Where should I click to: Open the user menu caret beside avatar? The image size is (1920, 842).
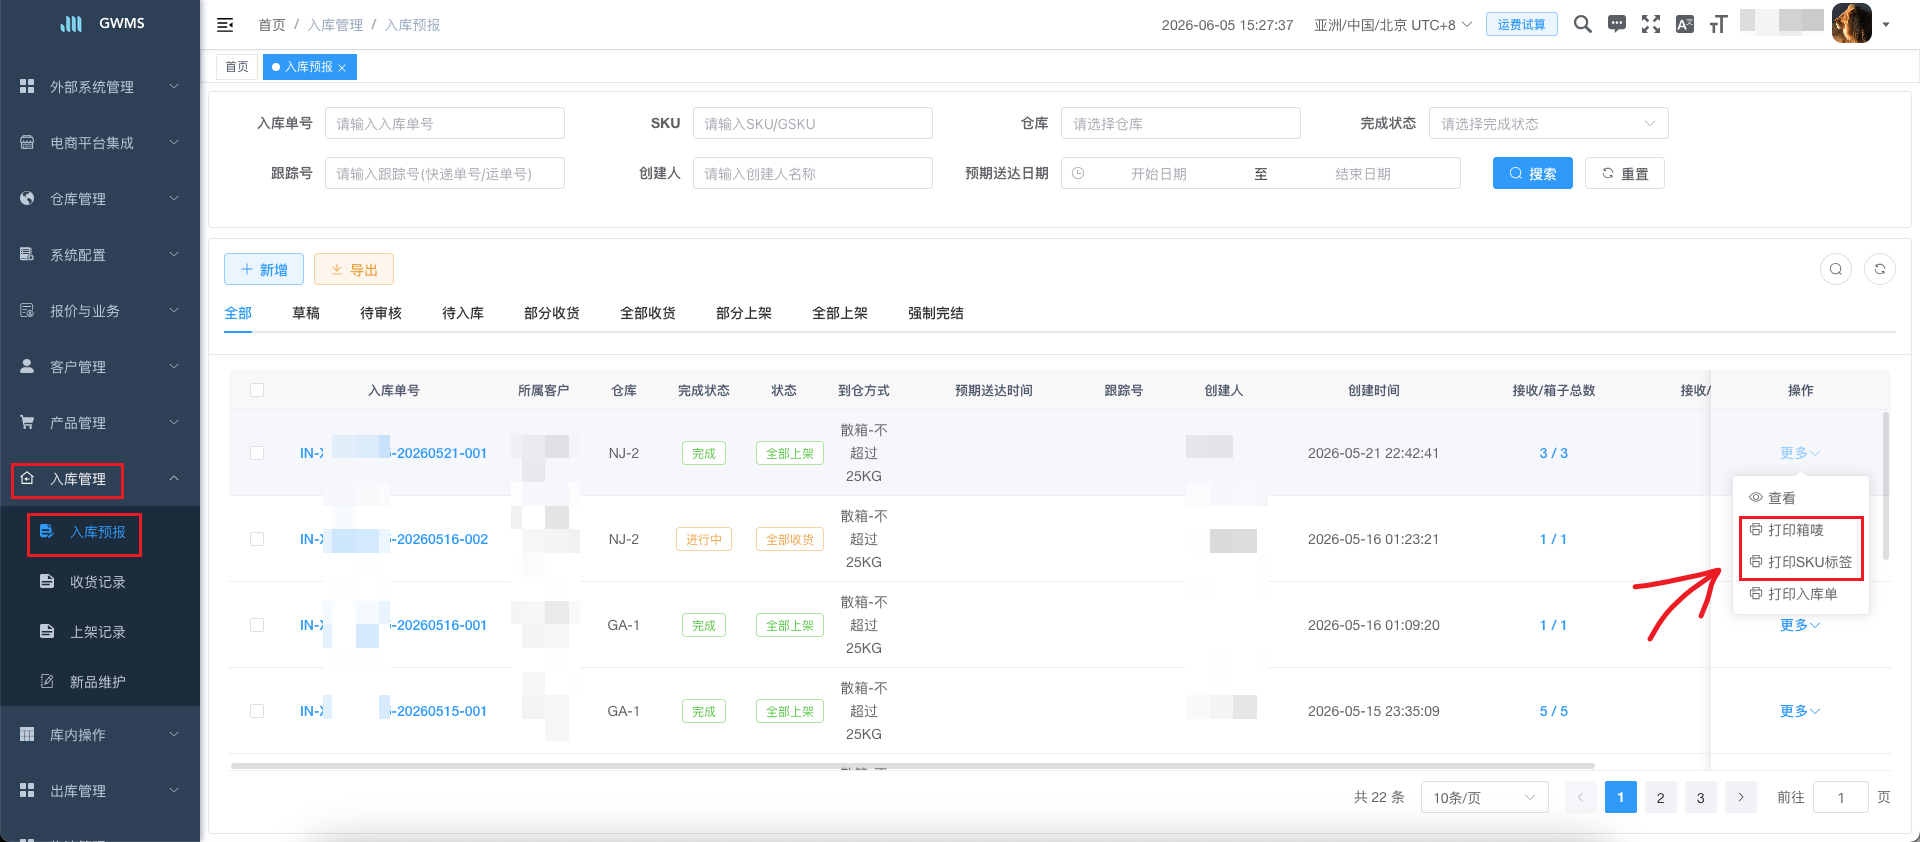point(1886,25)
